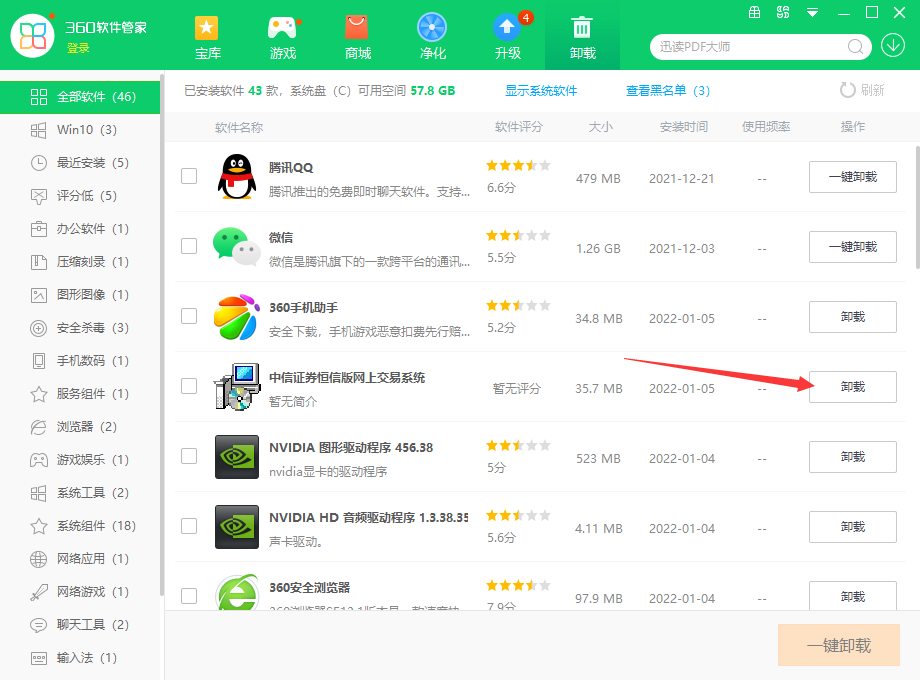Select 系统组件 (18) category
Viewport: 920px width, 680px height.
(x=80, y=526)
